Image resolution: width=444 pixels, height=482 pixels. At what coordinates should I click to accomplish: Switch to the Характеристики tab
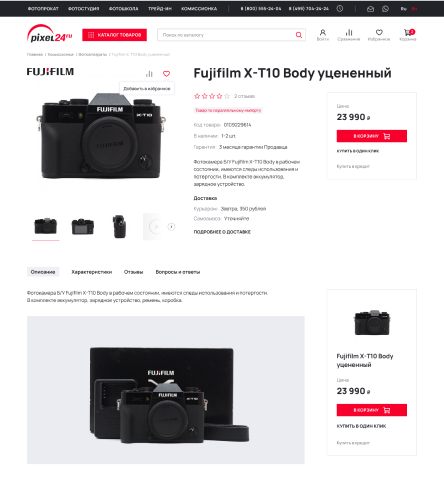[92, 272]
